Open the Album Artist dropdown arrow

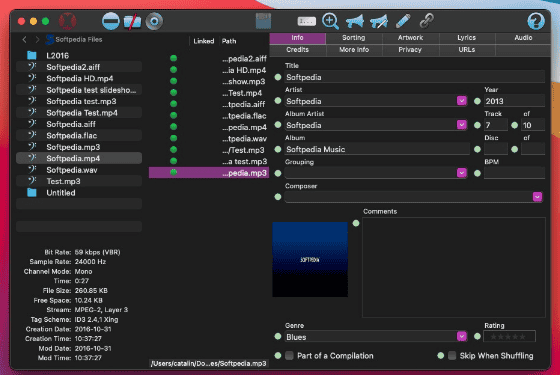pos(461,125)
